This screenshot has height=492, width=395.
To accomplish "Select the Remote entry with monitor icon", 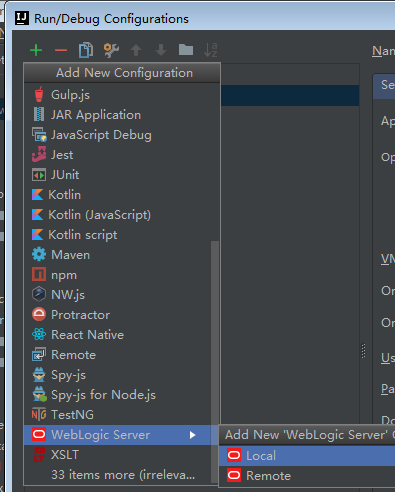I will [x=118, y=355].
